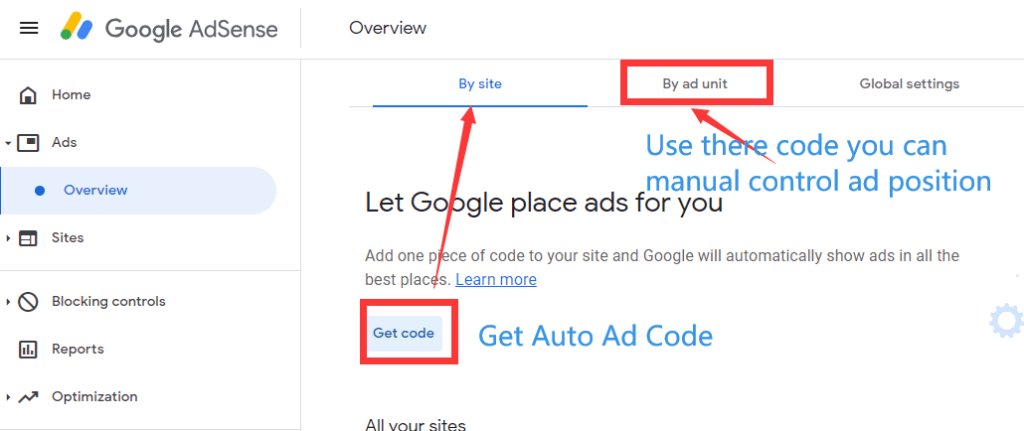This screenshot has height=431, width=1024.
Task: Click the Ads window icon
Action: pos(28,142)
